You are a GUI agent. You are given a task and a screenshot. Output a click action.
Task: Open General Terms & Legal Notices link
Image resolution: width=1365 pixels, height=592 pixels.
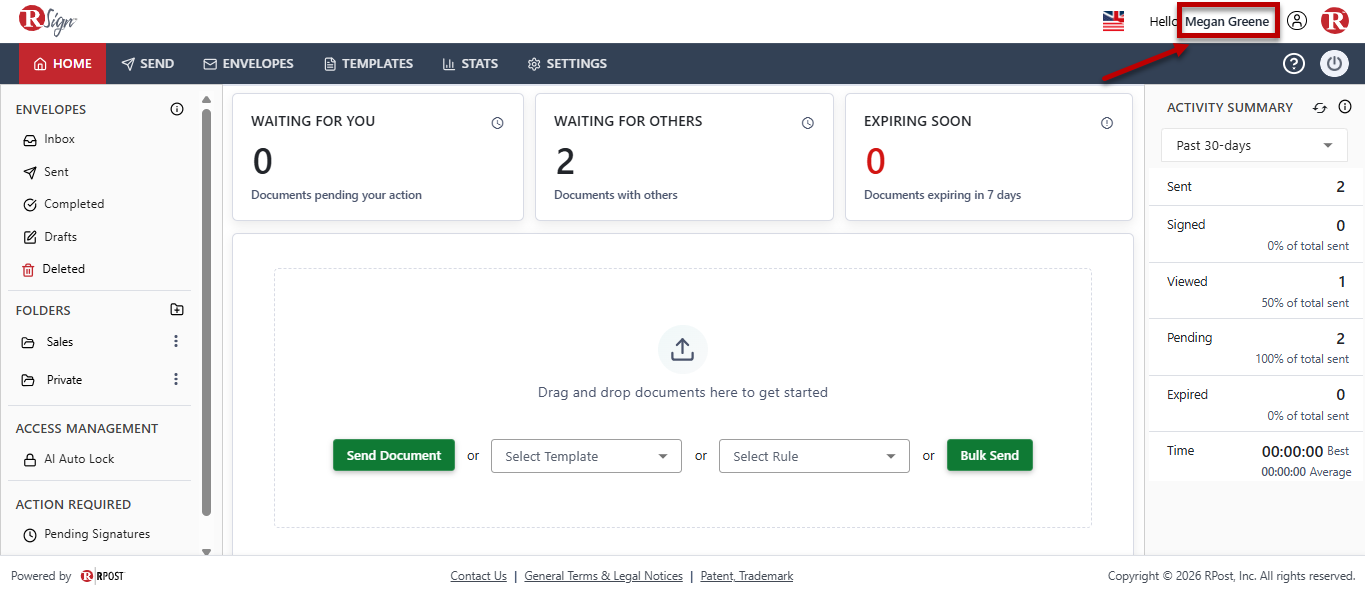pos(603,576)
